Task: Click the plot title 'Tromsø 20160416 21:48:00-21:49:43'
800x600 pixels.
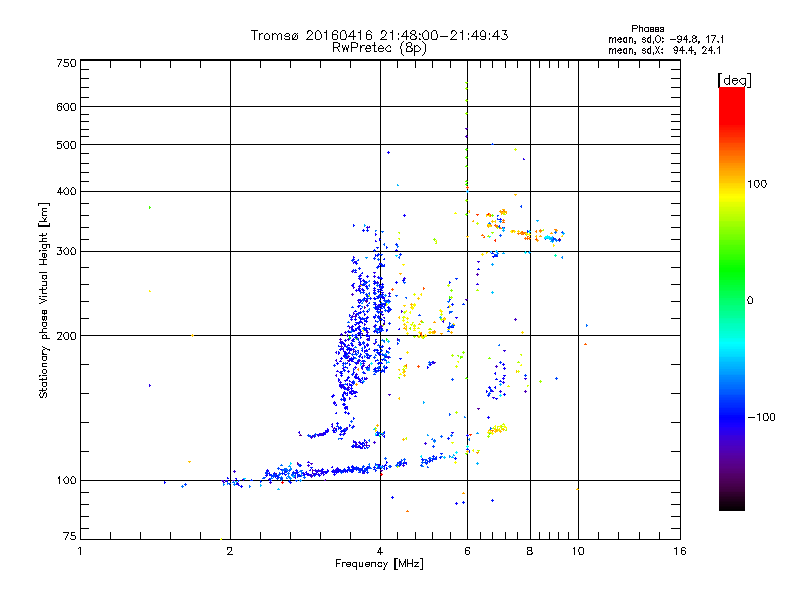Action: point(379,35)
